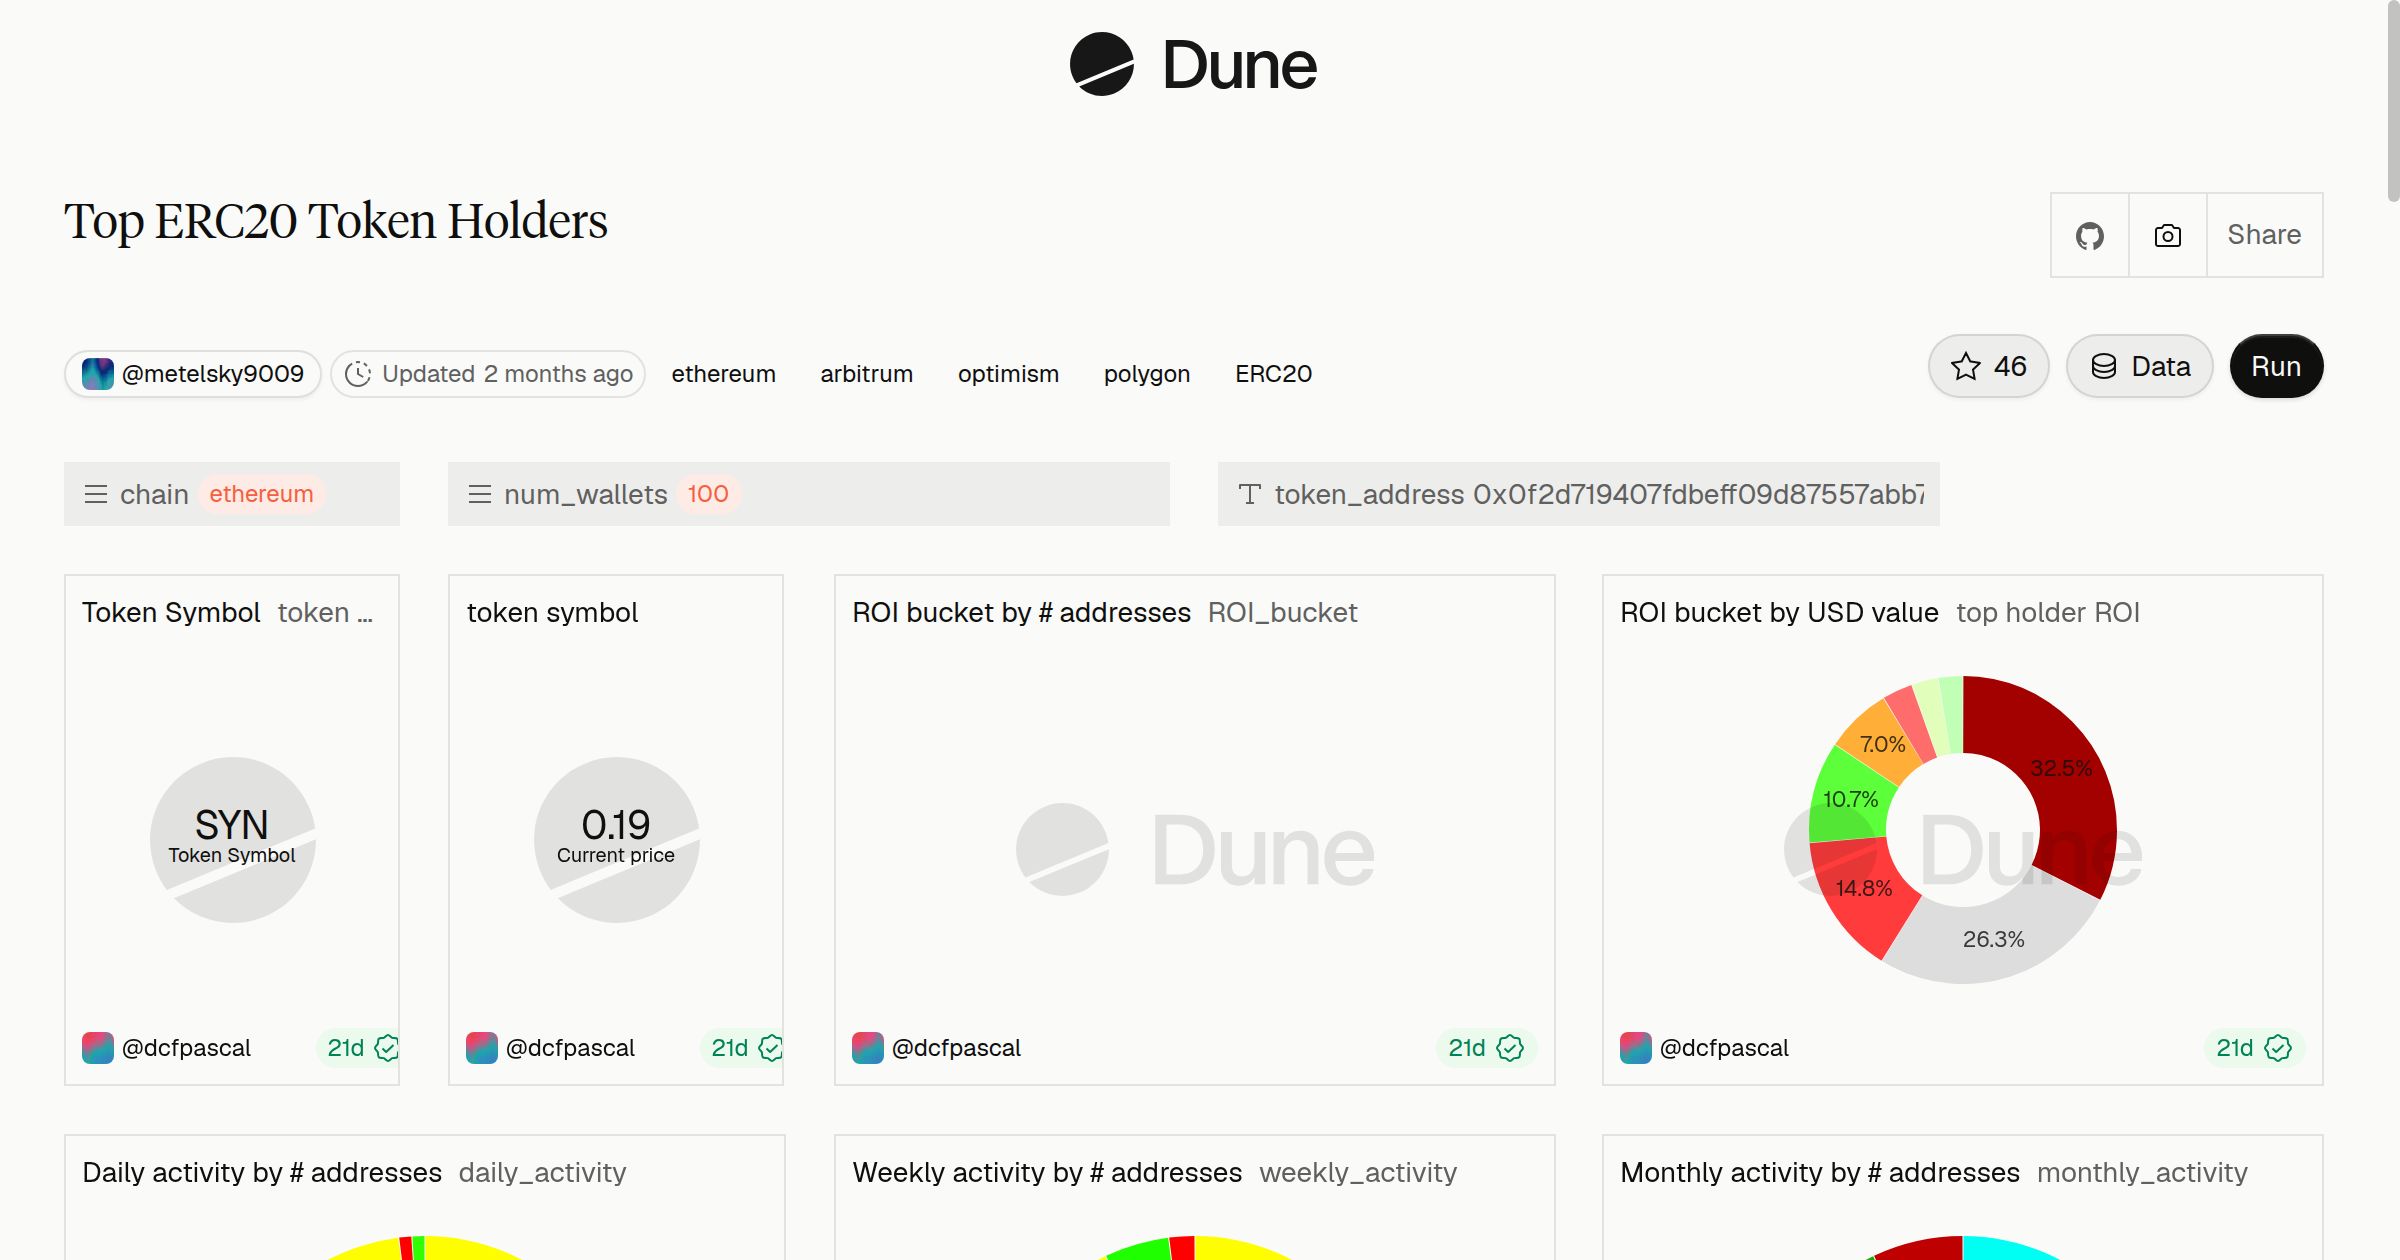2400x1260 pixels.
Task: Click the red 14.8% pie slice
Action: coord(1862,890)
